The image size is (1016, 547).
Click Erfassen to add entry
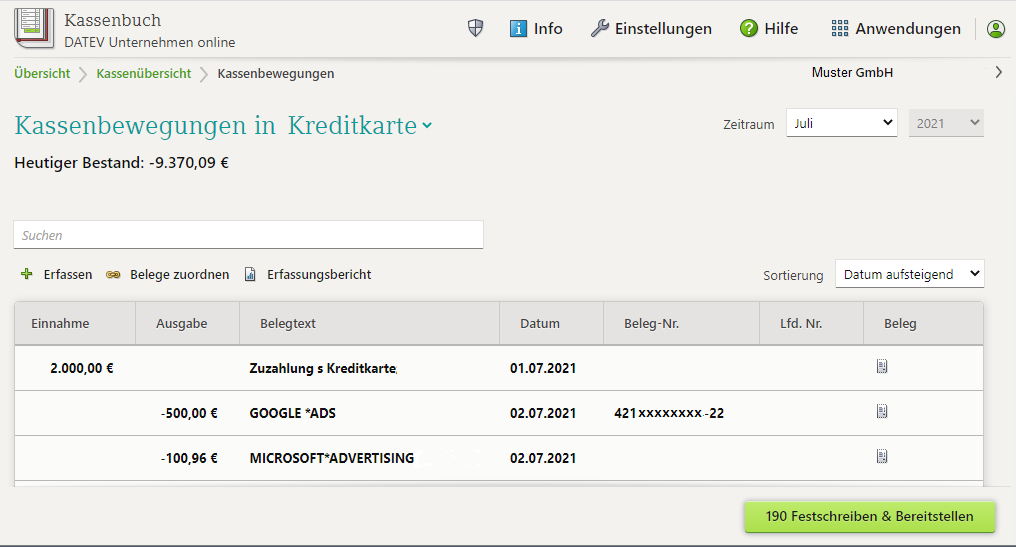[x=57, y=274]
